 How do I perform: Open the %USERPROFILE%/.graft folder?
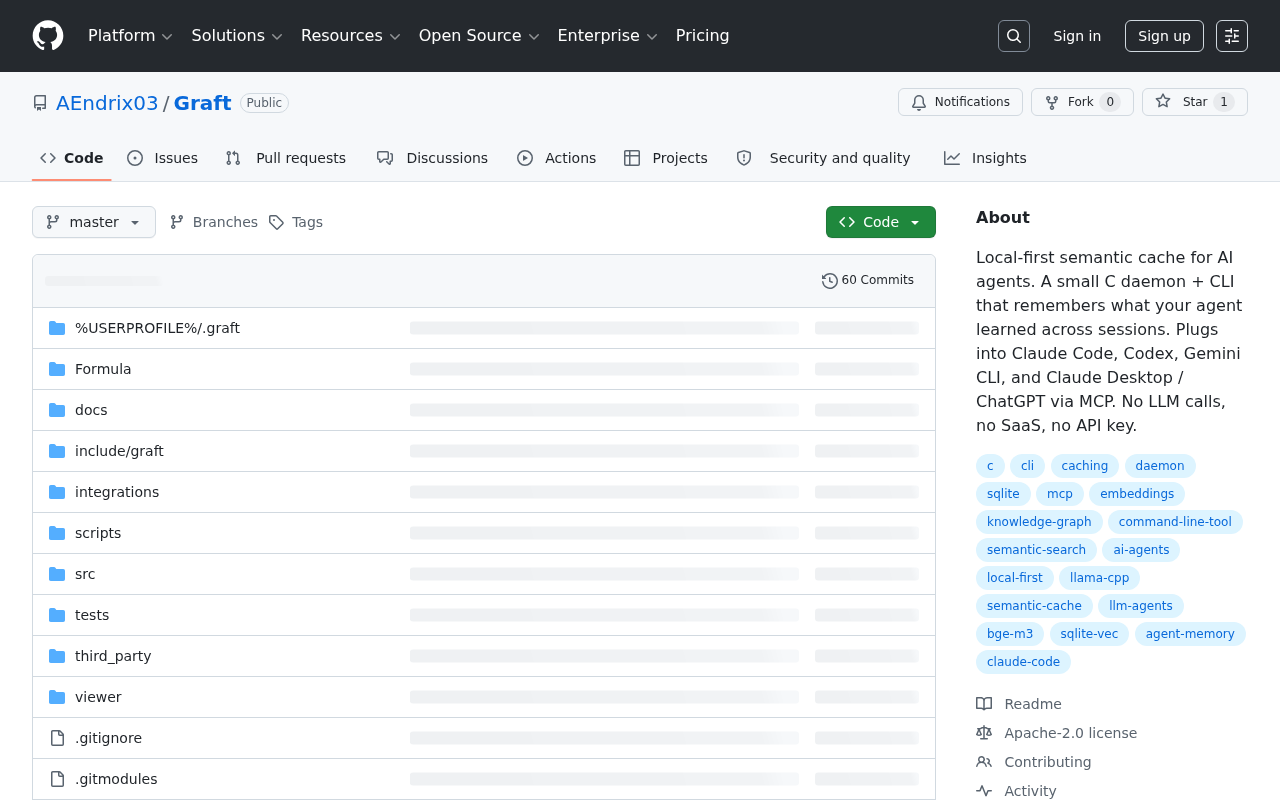pos(157,328)
